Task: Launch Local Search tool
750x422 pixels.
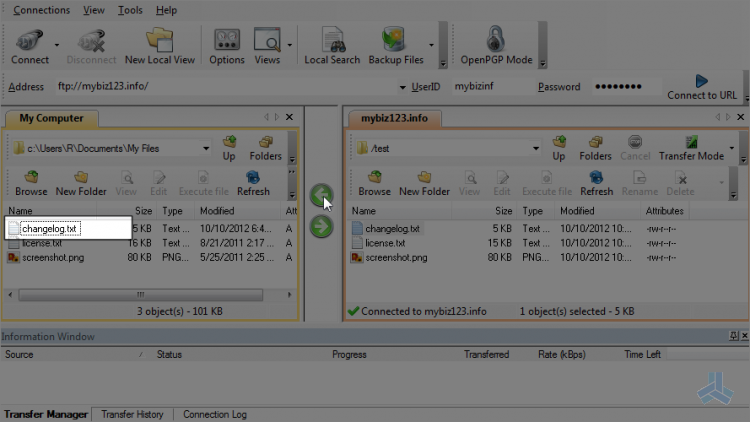Action: pyautogui.click(x=332, y=46)
